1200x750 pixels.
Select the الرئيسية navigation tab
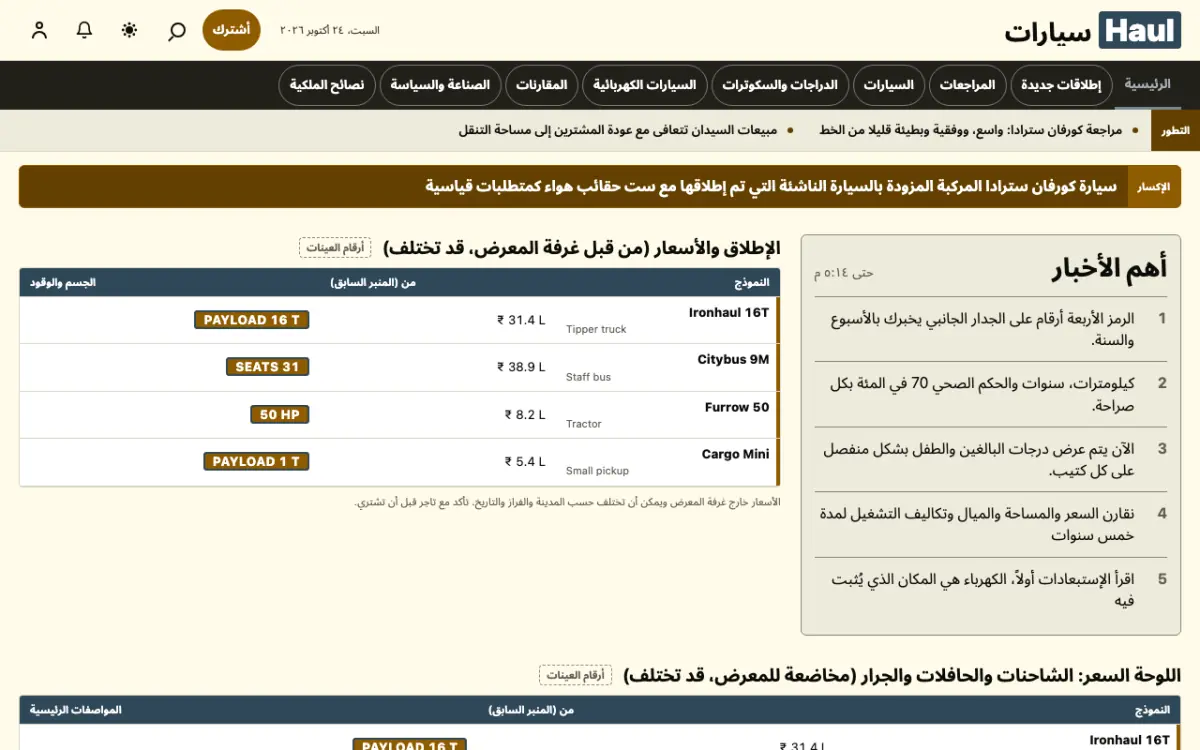(x=1147, y=85)
